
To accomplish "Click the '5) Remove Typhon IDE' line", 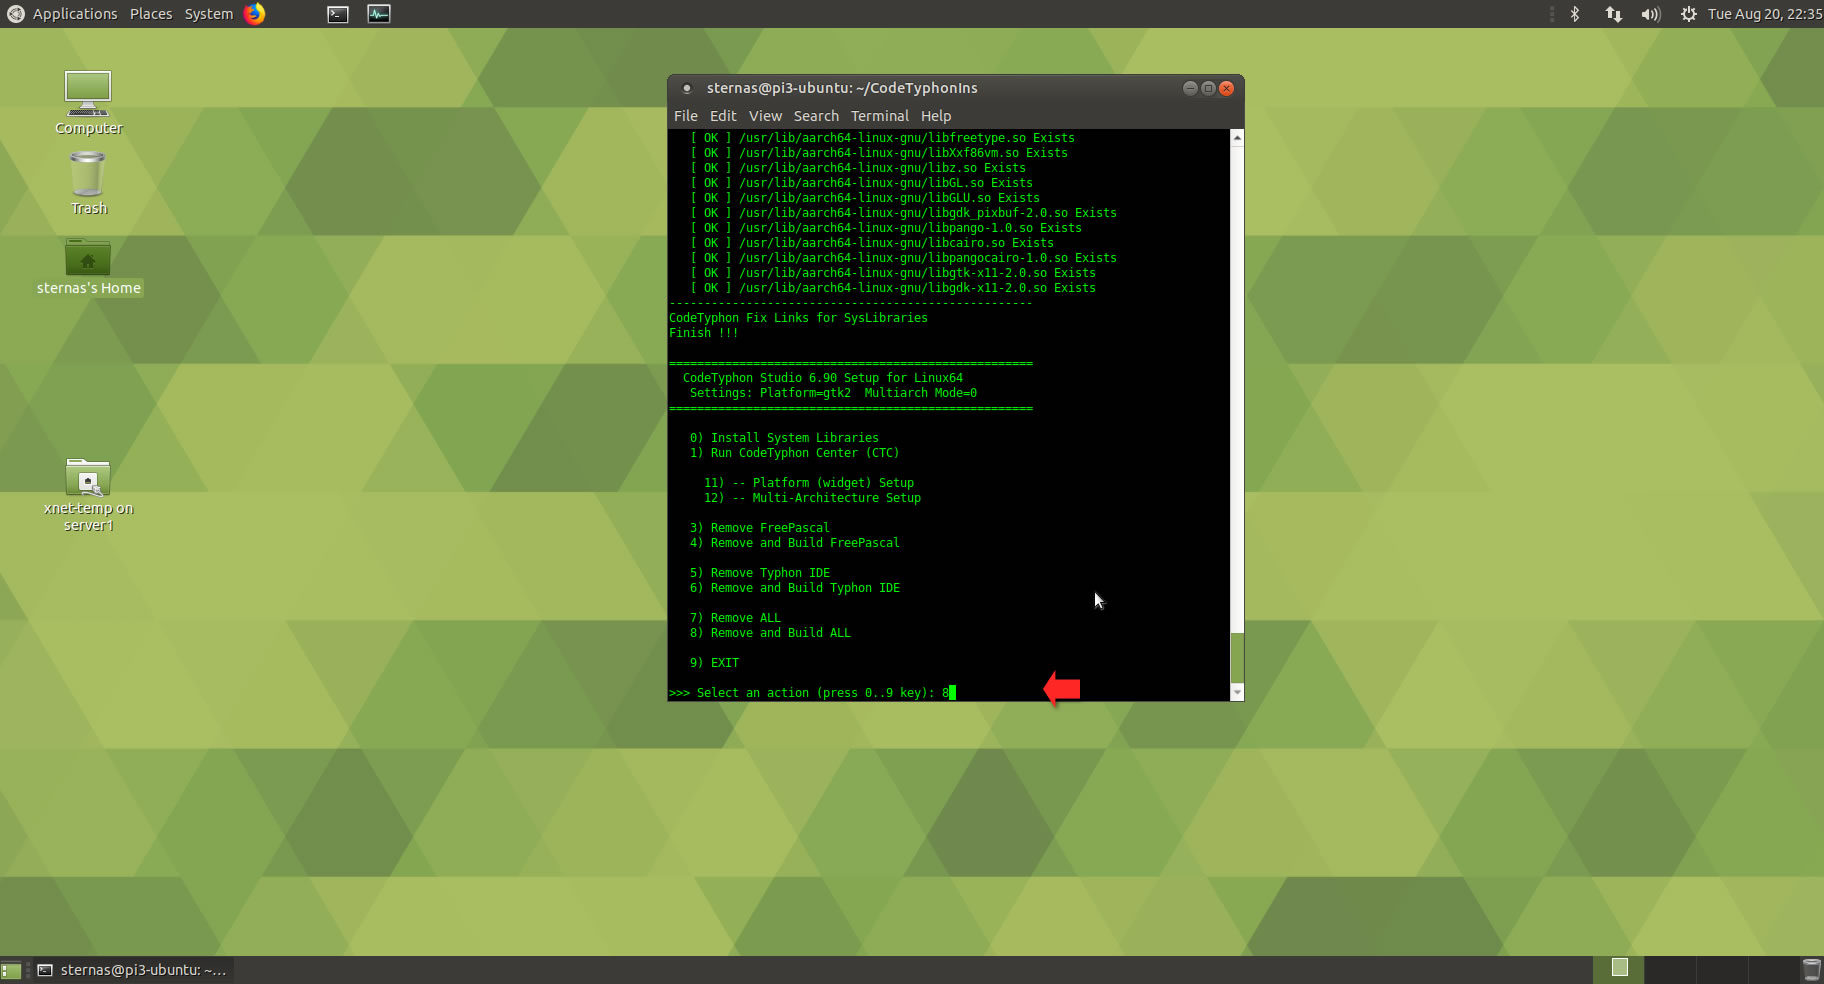I will (x=760, y=573).
